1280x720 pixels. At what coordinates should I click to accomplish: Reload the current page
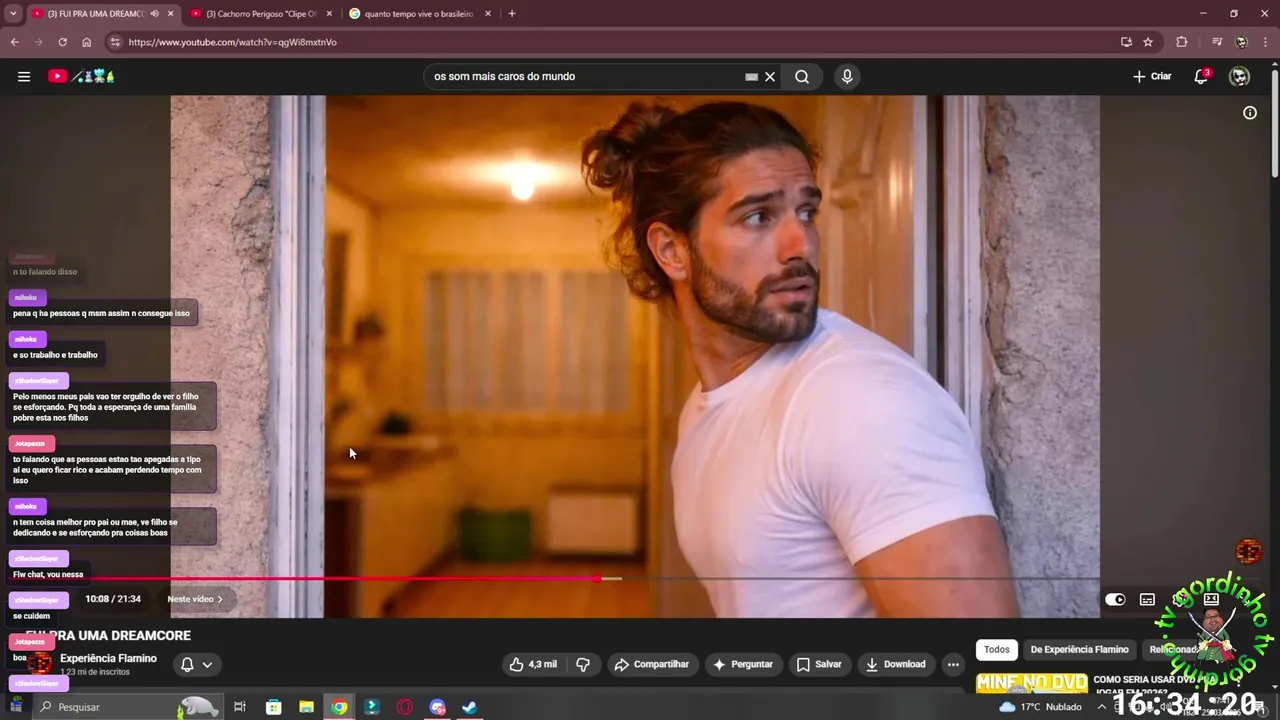62,42
